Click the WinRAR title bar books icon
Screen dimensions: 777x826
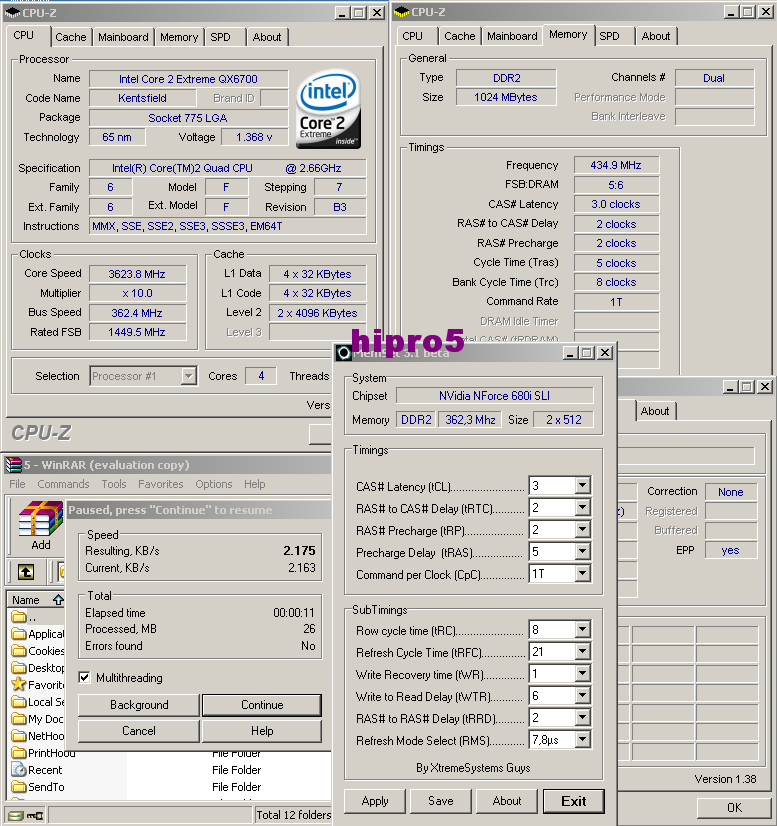coord(13,465)
